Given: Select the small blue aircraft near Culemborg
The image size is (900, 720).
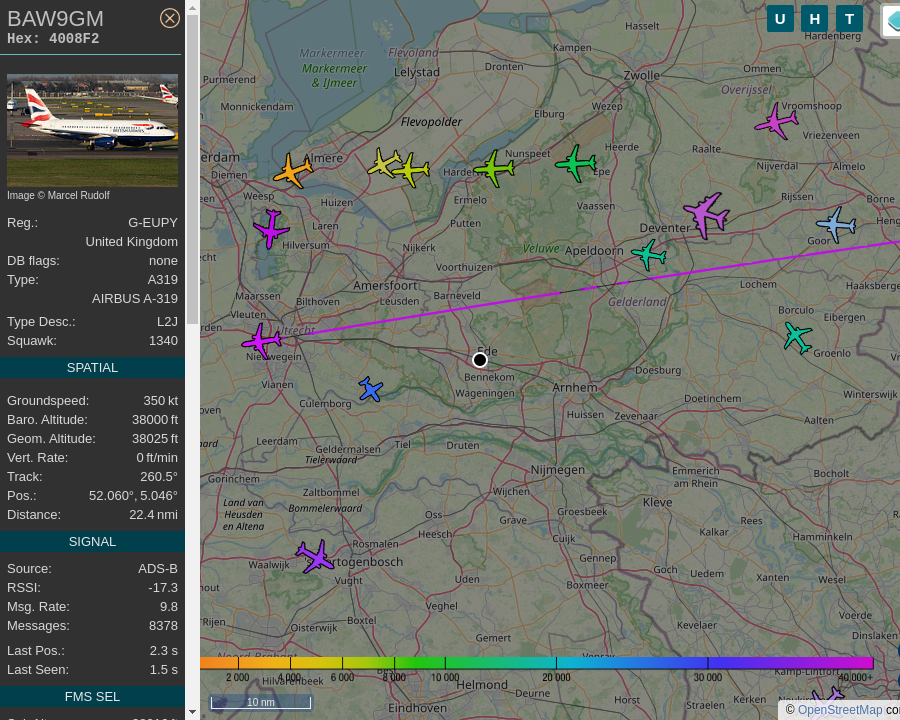Looking at the screenshot, I should coord(370,389).
